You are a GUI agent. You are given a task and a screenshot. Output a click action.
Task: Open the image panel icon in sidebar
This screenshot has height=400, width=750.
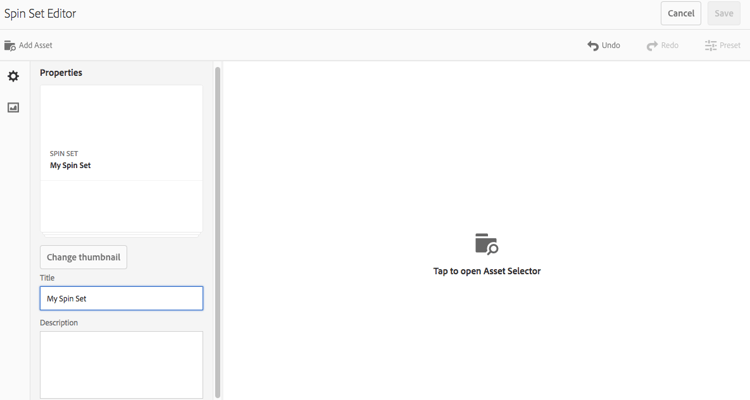point(13,108)
